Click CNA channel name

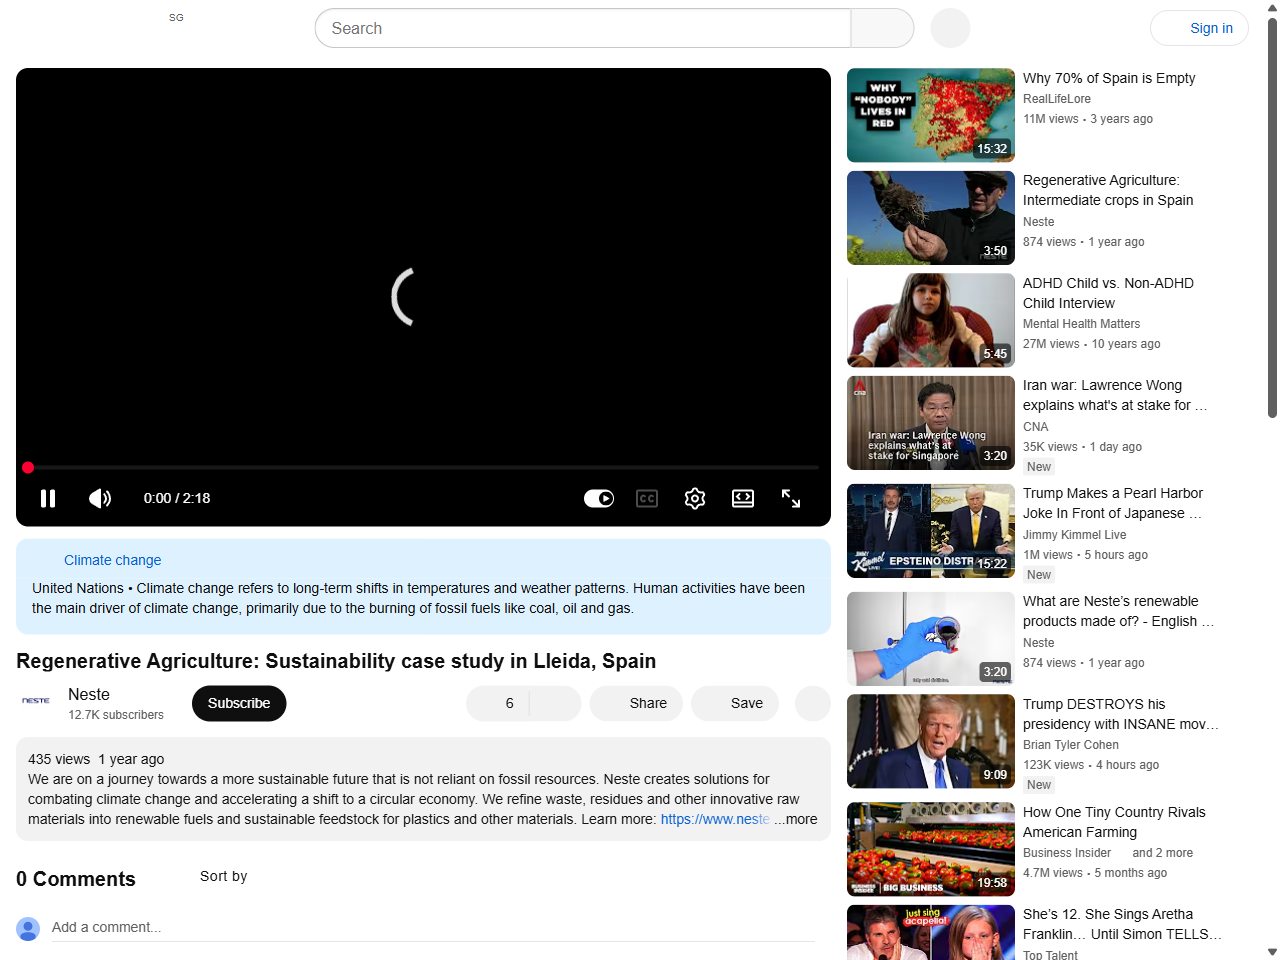pos(1035,427)
